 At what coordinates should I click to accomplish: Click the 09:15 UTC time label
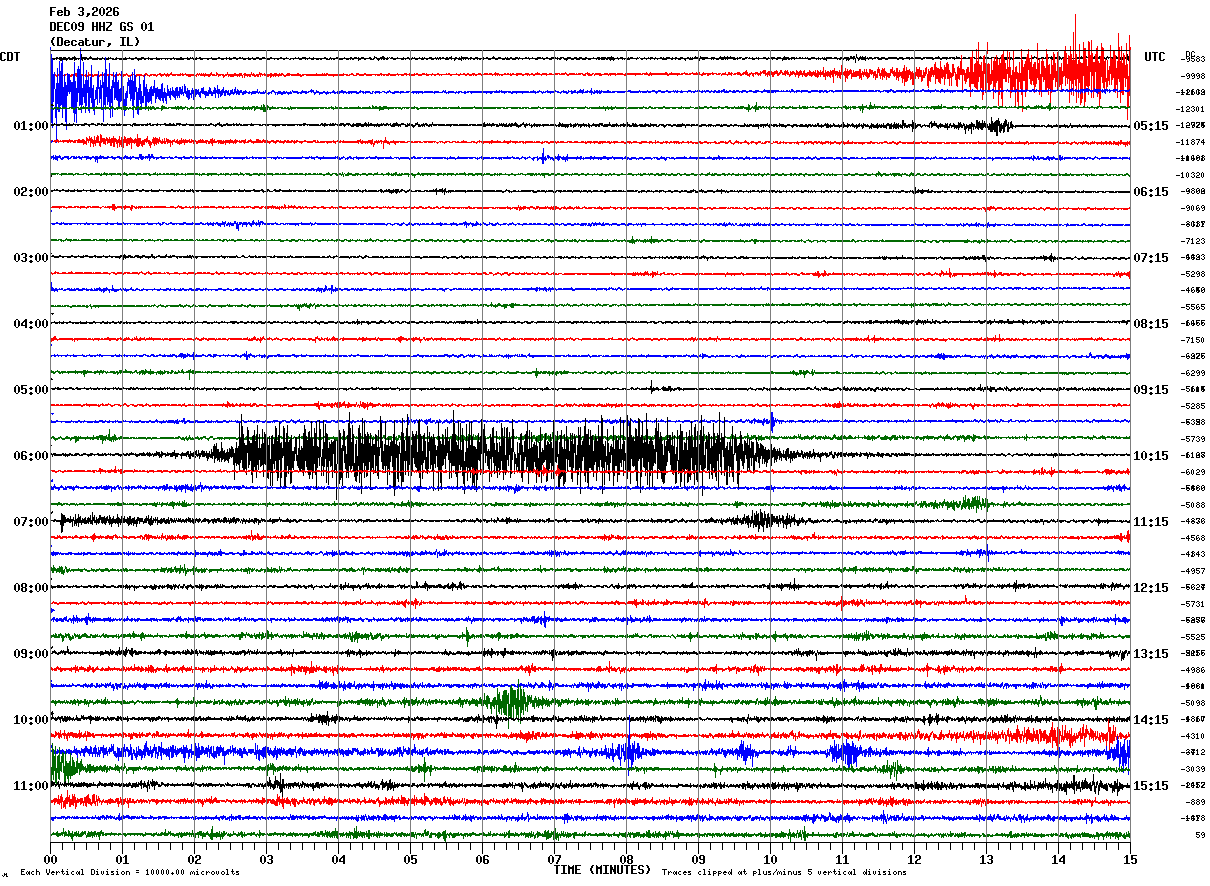click(x=1151, y=390)
